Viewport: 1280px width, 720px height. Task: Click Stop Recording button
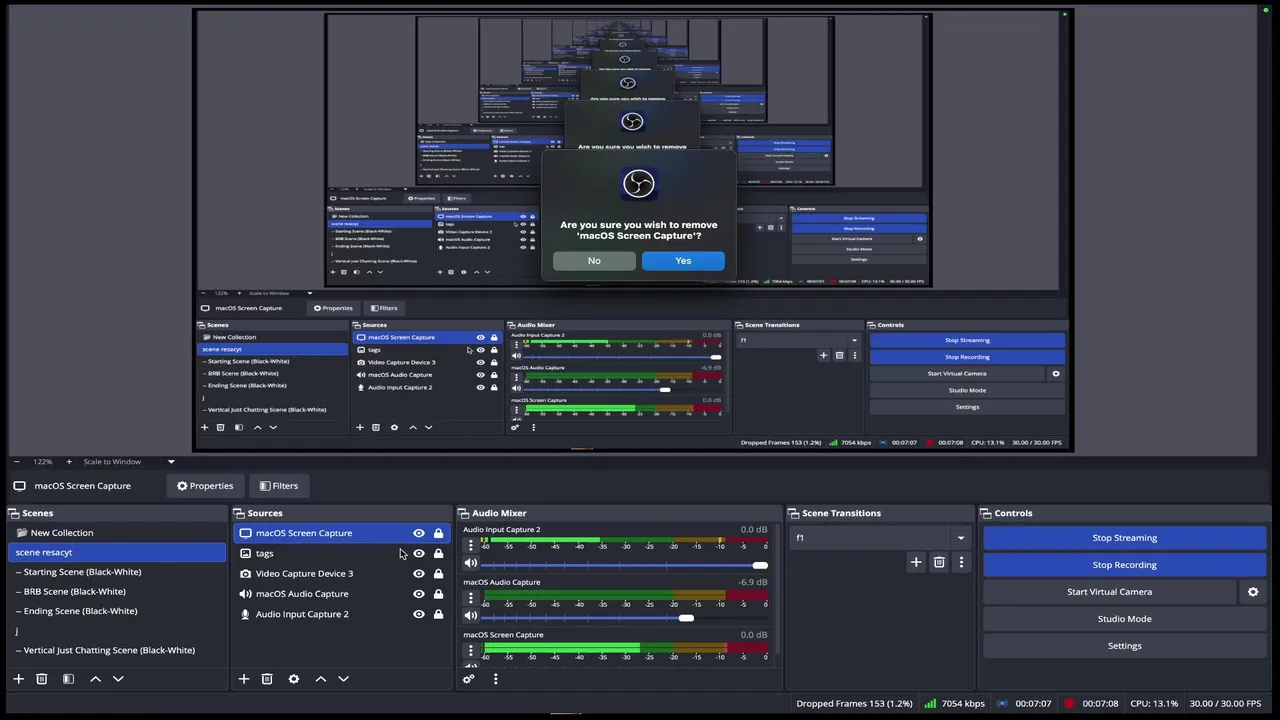(x=1125, y=565)
